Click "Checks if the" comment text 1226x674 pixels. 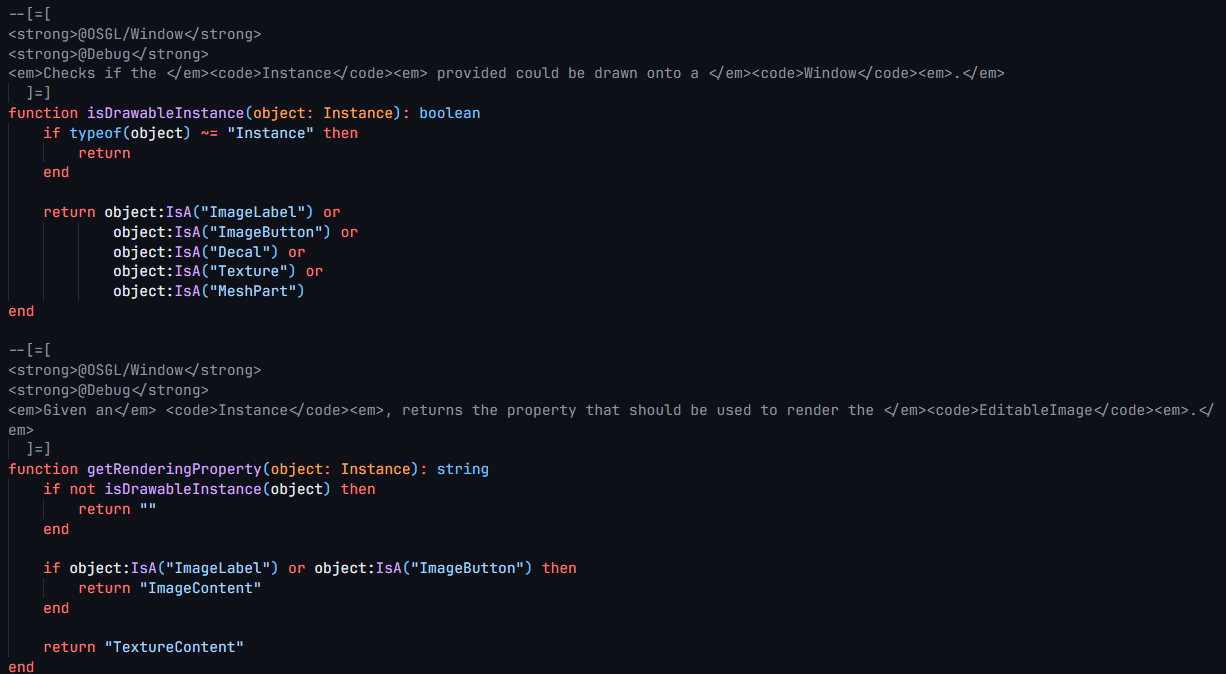[x=100, y=73]
